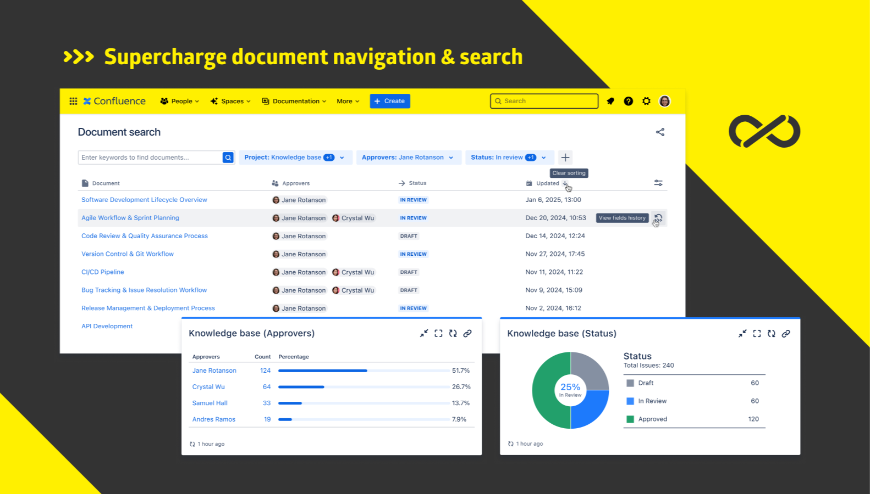Maximize the Knowledge base (Status) gadget
Image resolution: width=870 pixels, height=494 pixels.
(x=757, y=334)
